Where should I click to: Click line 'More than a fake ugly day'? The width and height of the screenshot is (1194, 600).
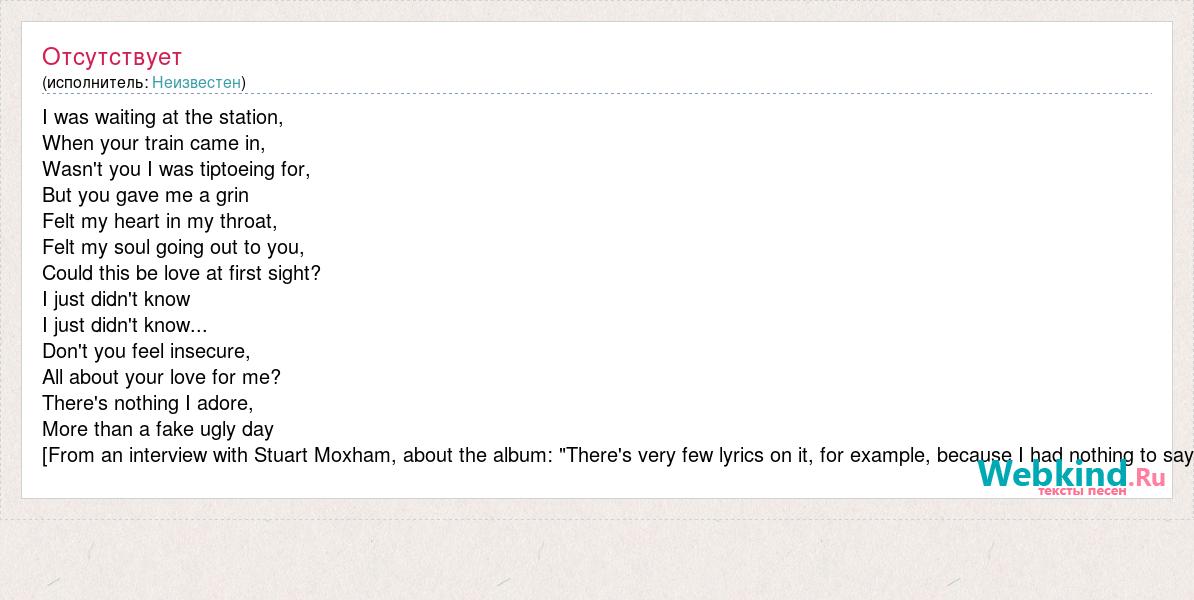click(158, 429)
